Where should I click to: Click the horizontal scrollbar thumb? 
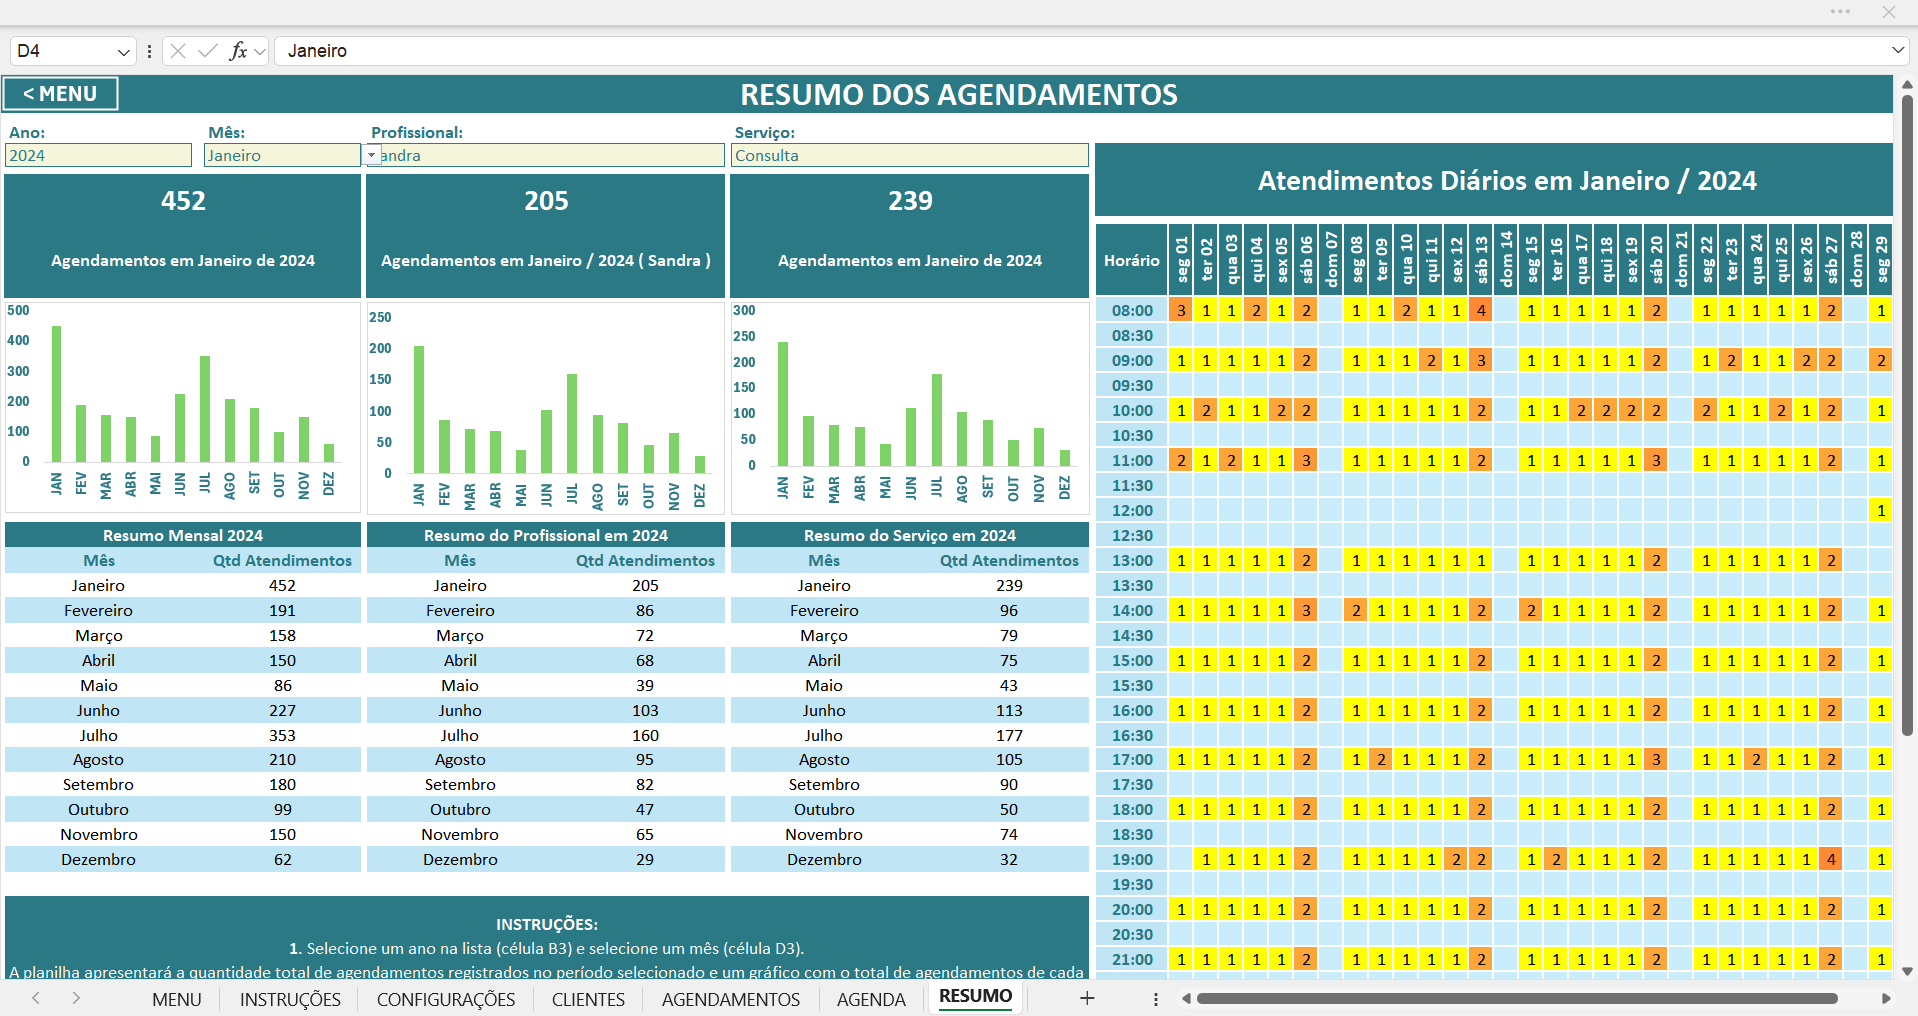coord(1517,998)
